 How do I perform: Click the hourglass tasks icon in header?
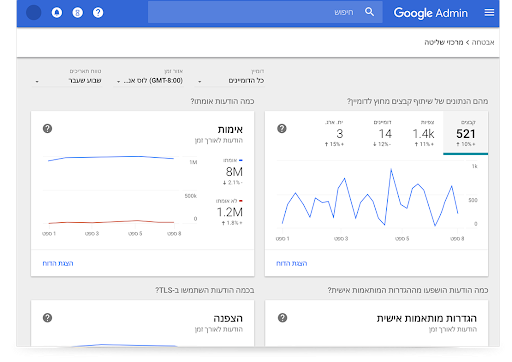click(x=78, y=13)
